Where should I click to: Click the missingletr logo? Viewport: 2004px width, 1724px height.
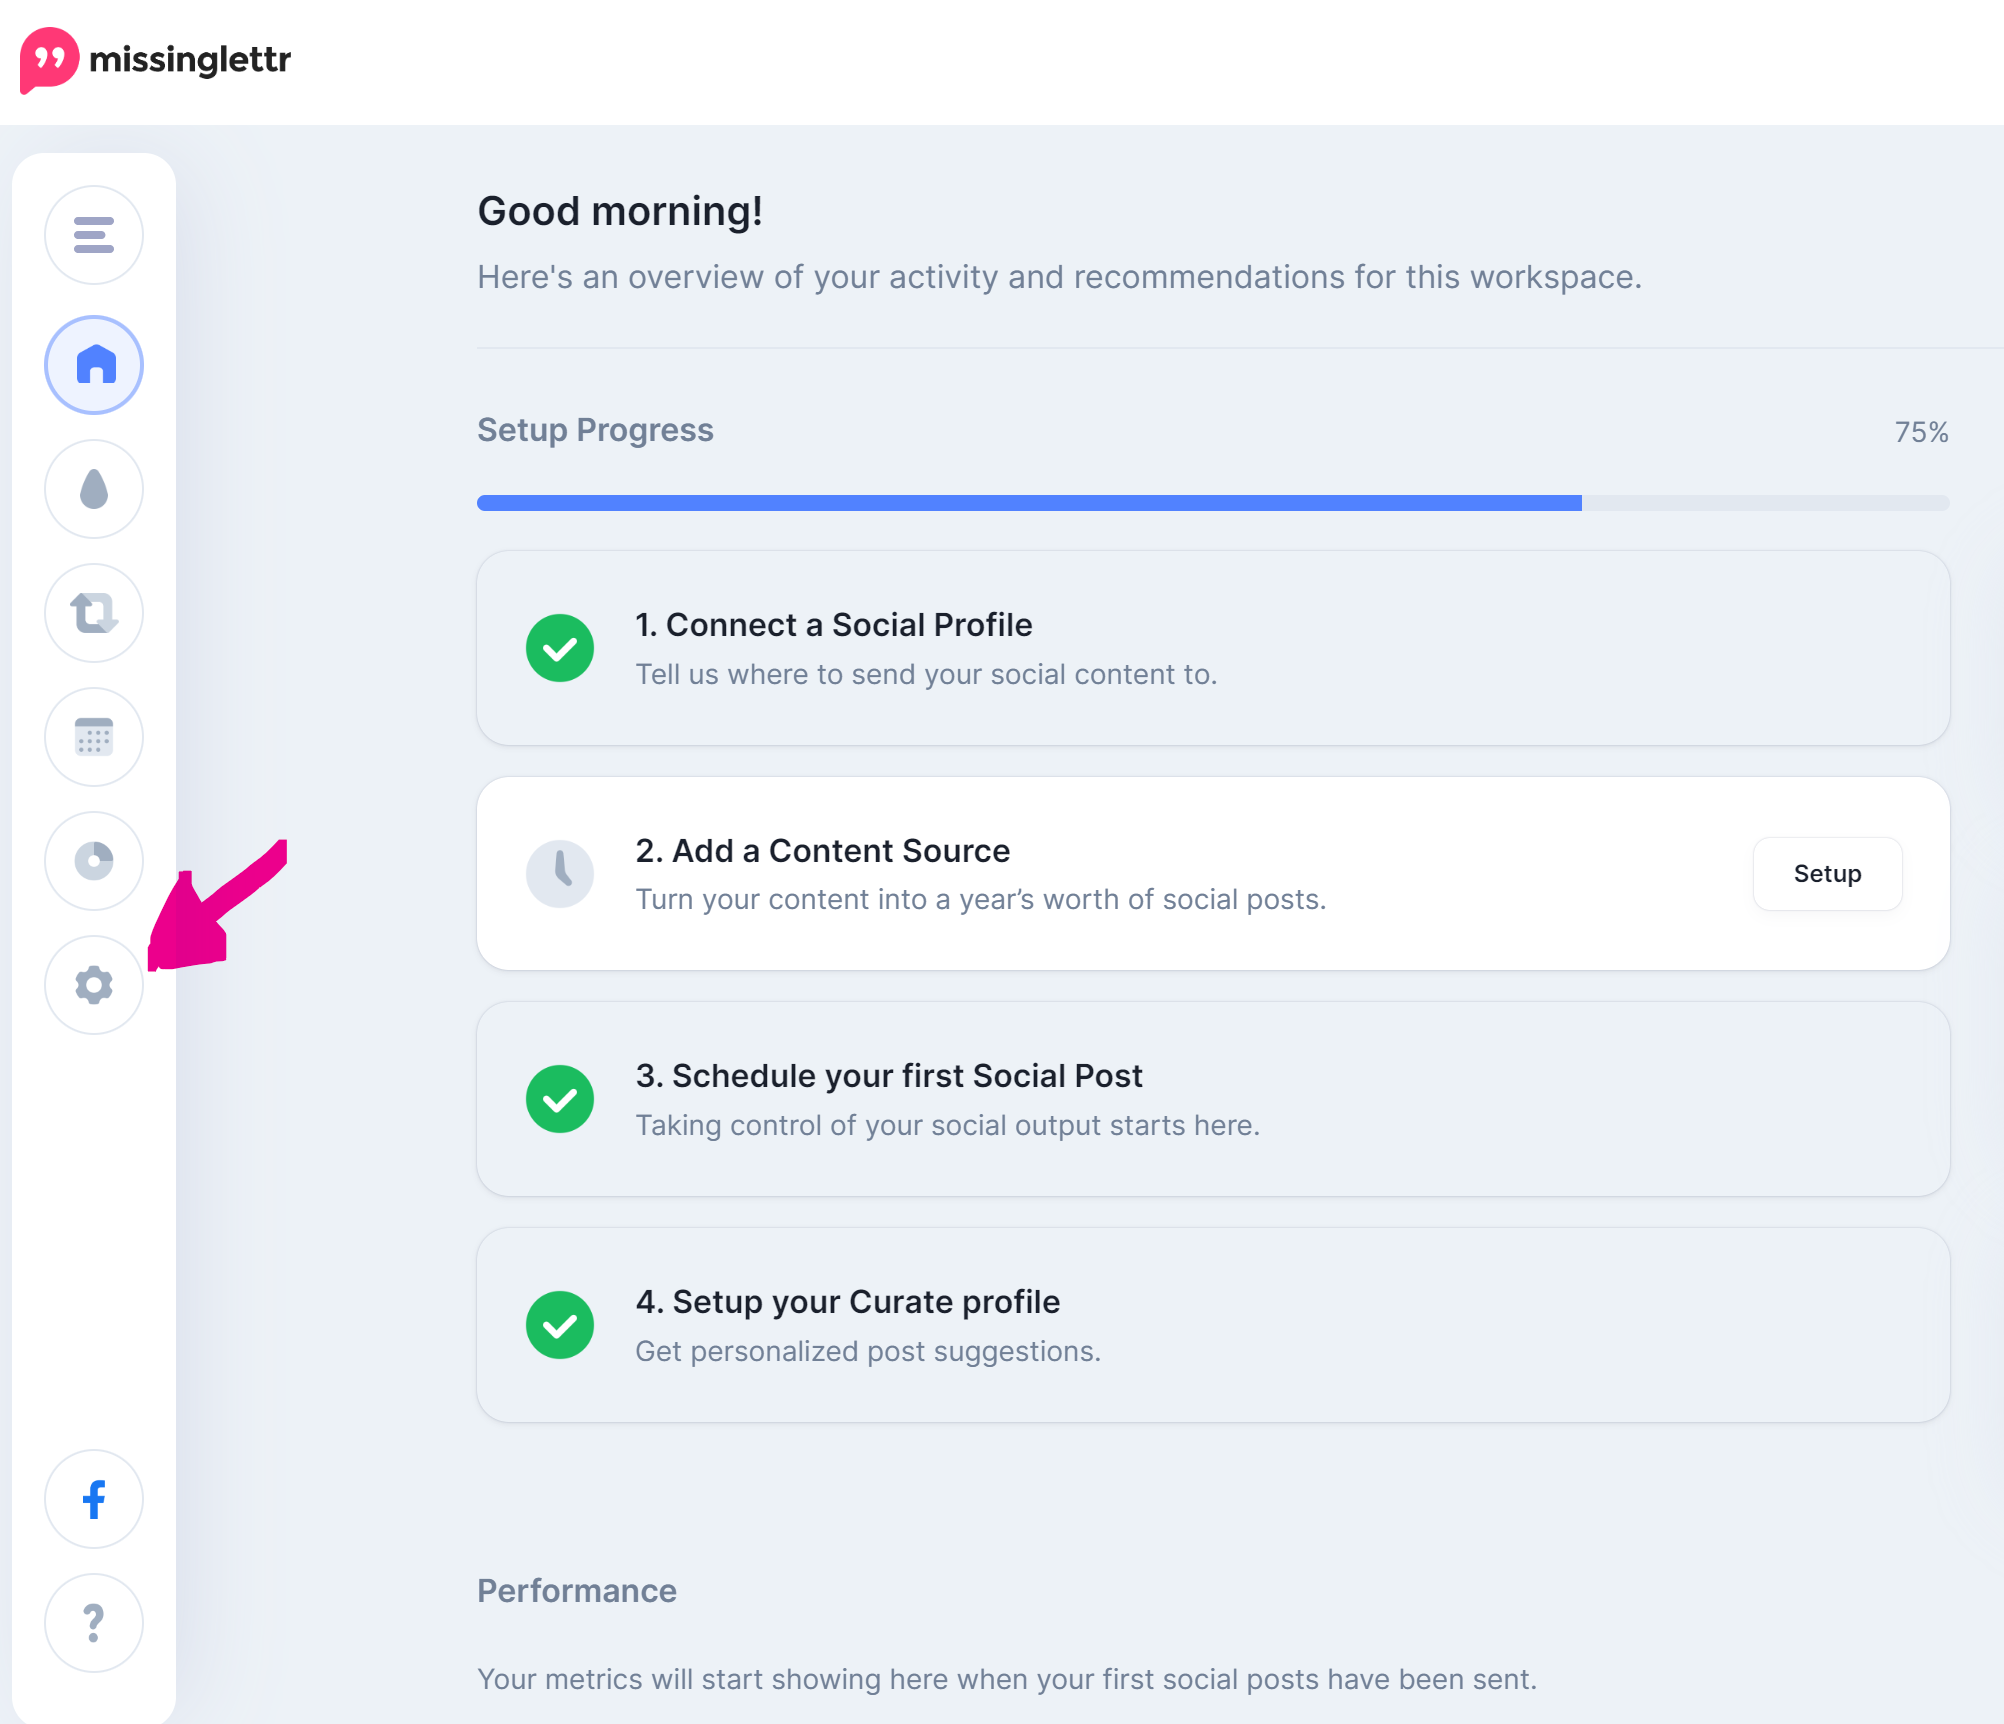pyautogui.click(x=155, y=60)
